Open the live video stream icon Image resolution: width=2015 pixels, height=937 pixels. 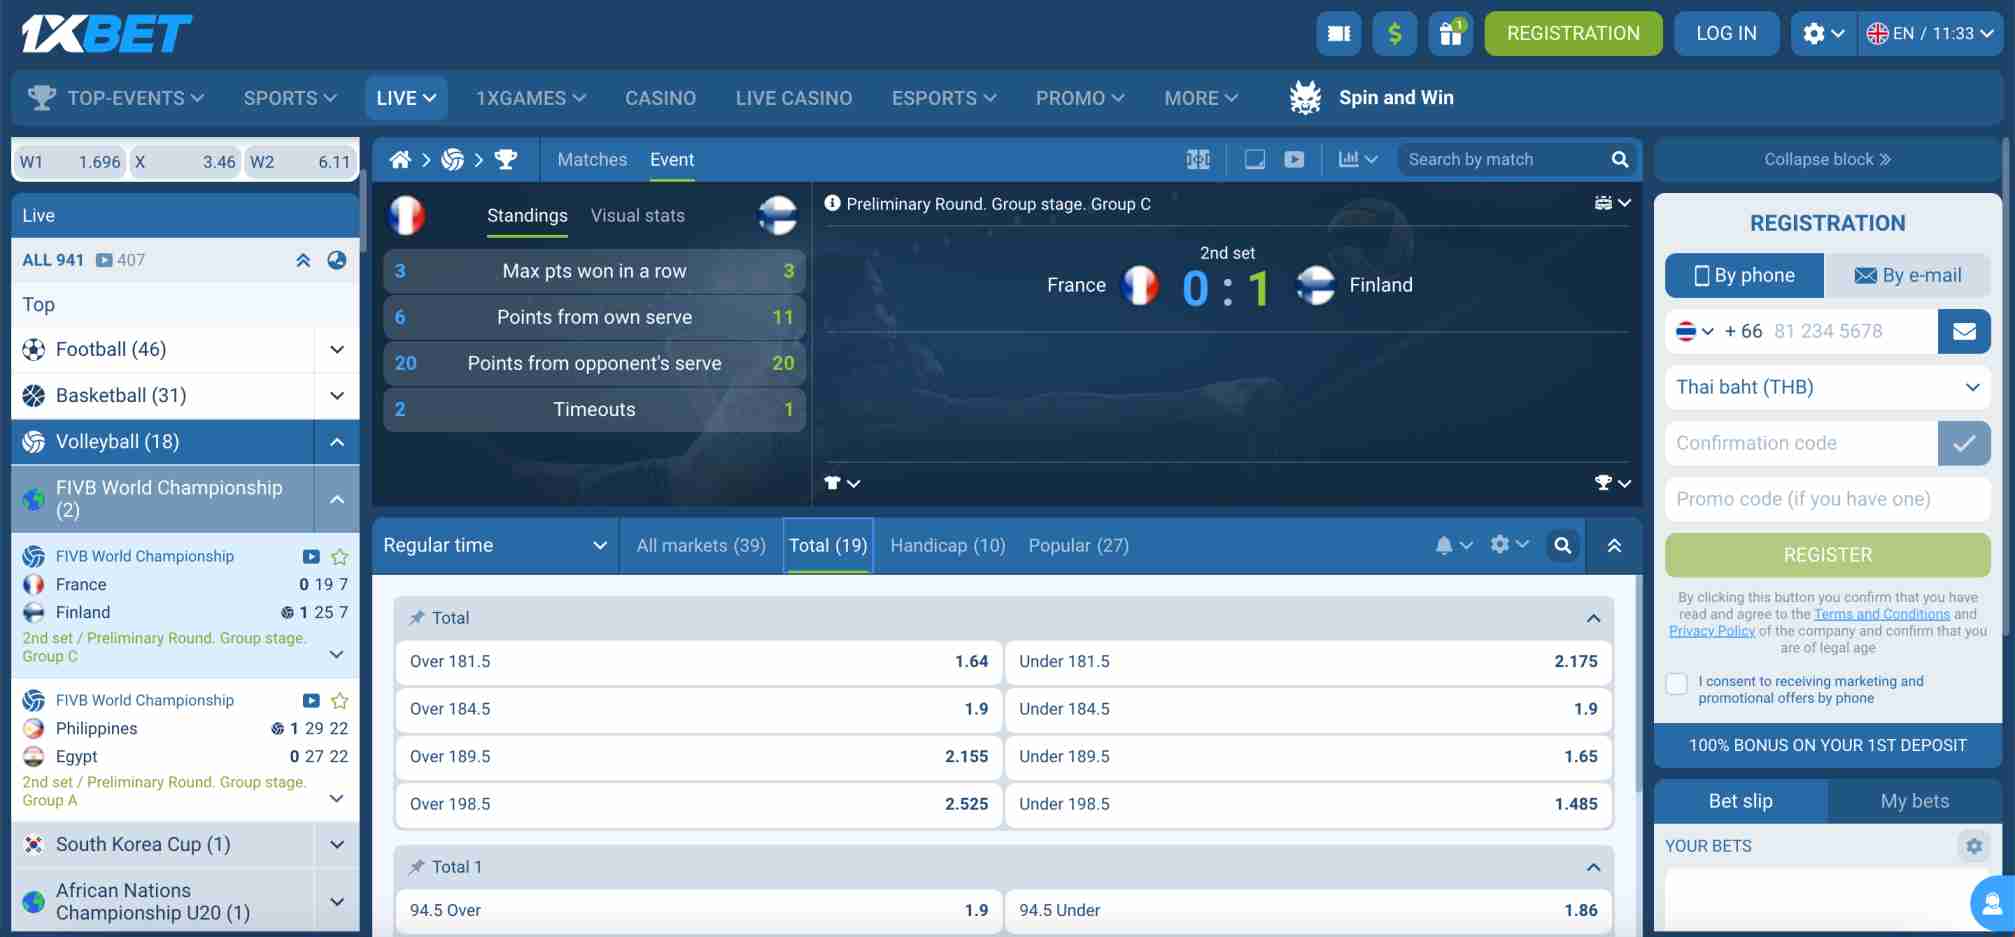tap(1295, 159)
